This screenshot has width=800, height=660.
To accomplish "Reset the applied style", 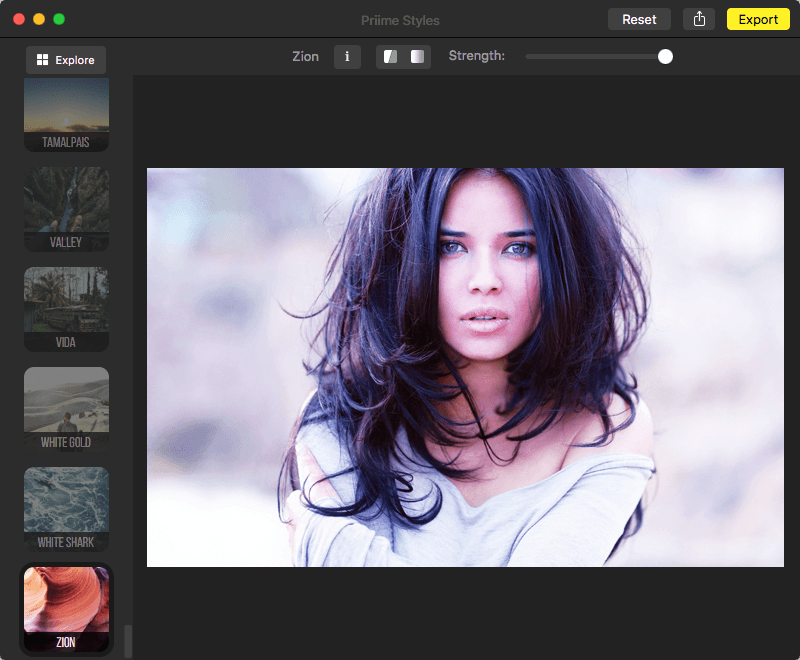I will pos(639,19).
